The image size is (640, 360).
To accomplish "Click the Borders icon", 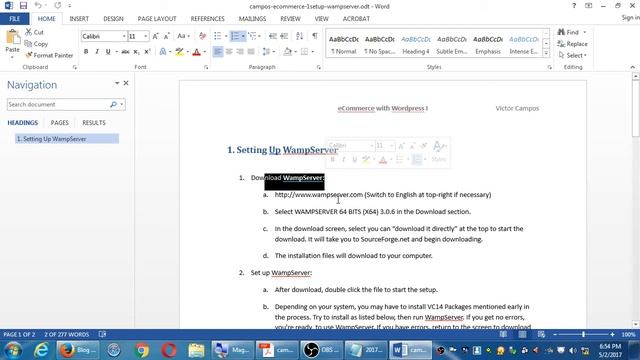I will [304, 52].
